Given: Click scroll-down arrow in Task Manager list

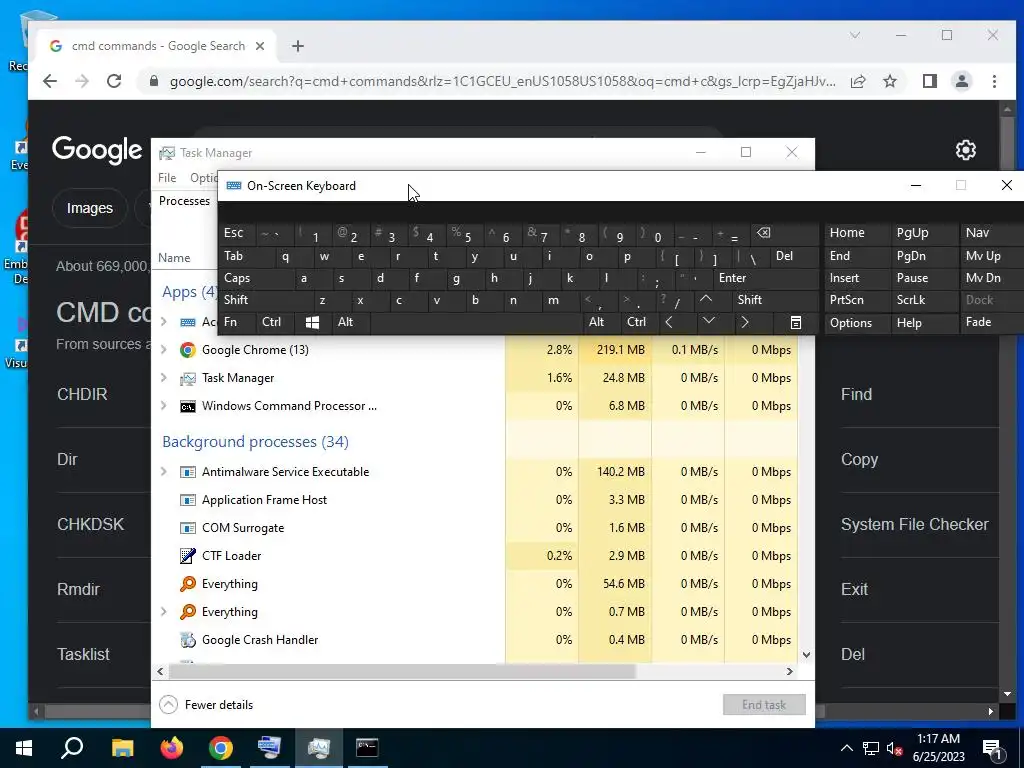Looking at the screenshot, I should pos(806,655).
